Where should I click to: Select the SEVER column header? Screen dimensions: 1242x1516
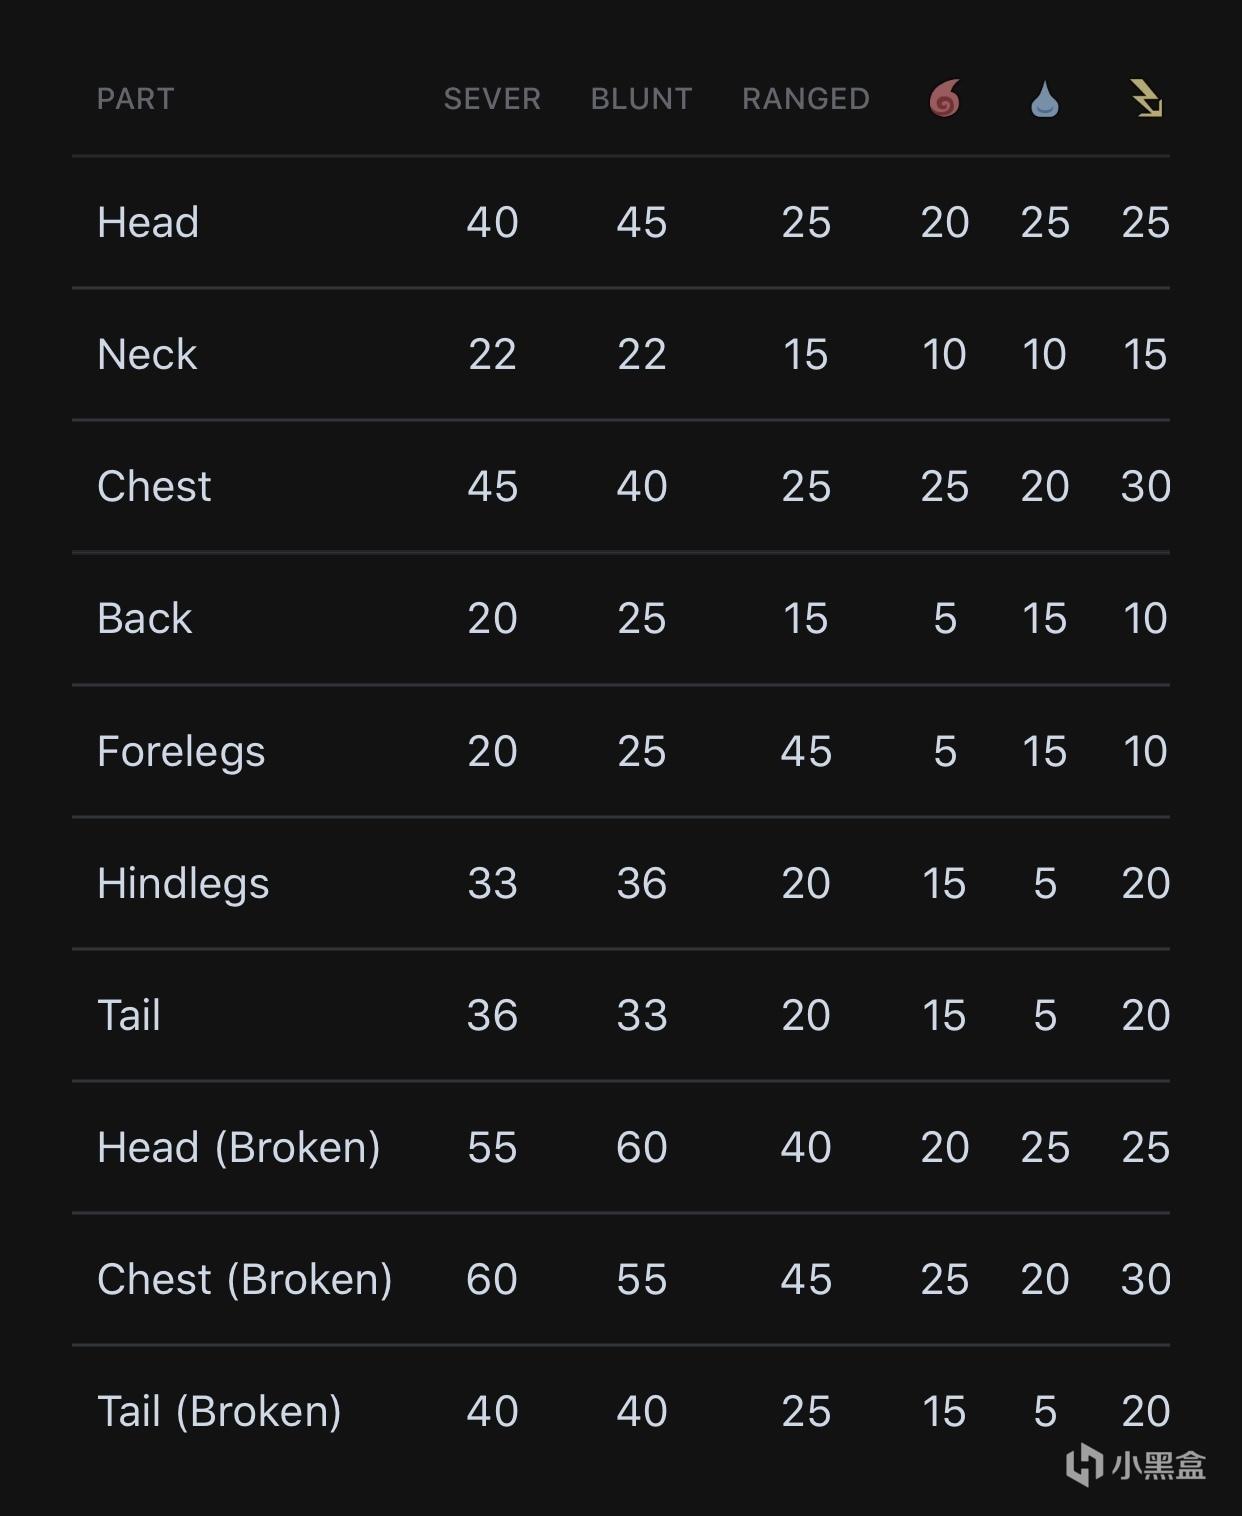click(492, 99)
